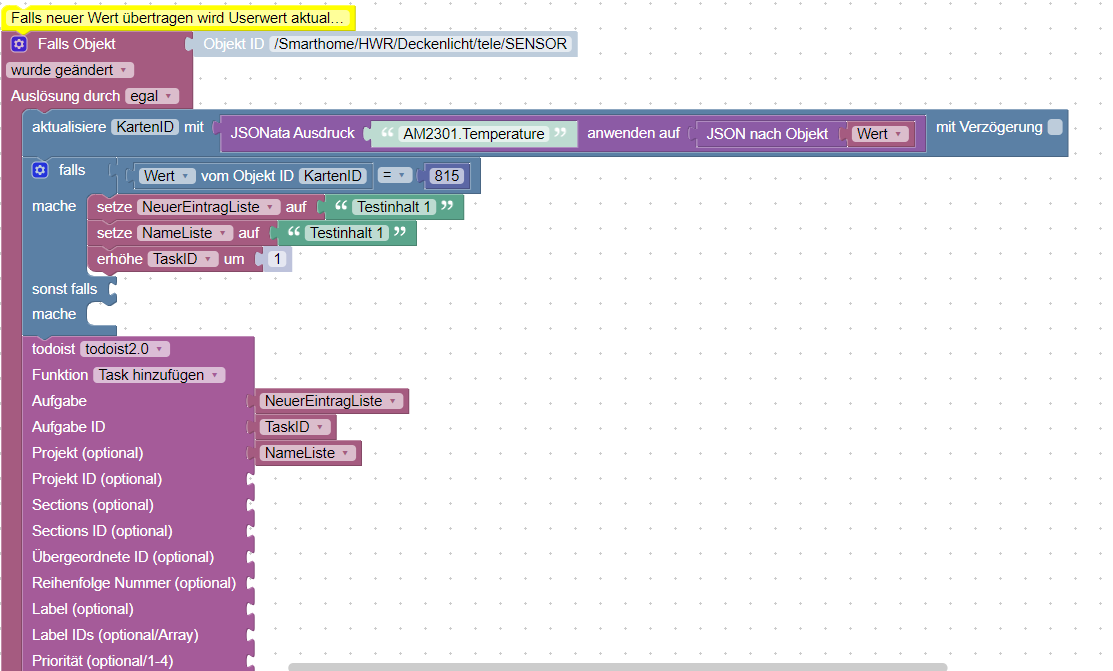Edit Testinhalt 1 text for NameListe
Screen dimensions: 1113x671
(x=346, y=233)
